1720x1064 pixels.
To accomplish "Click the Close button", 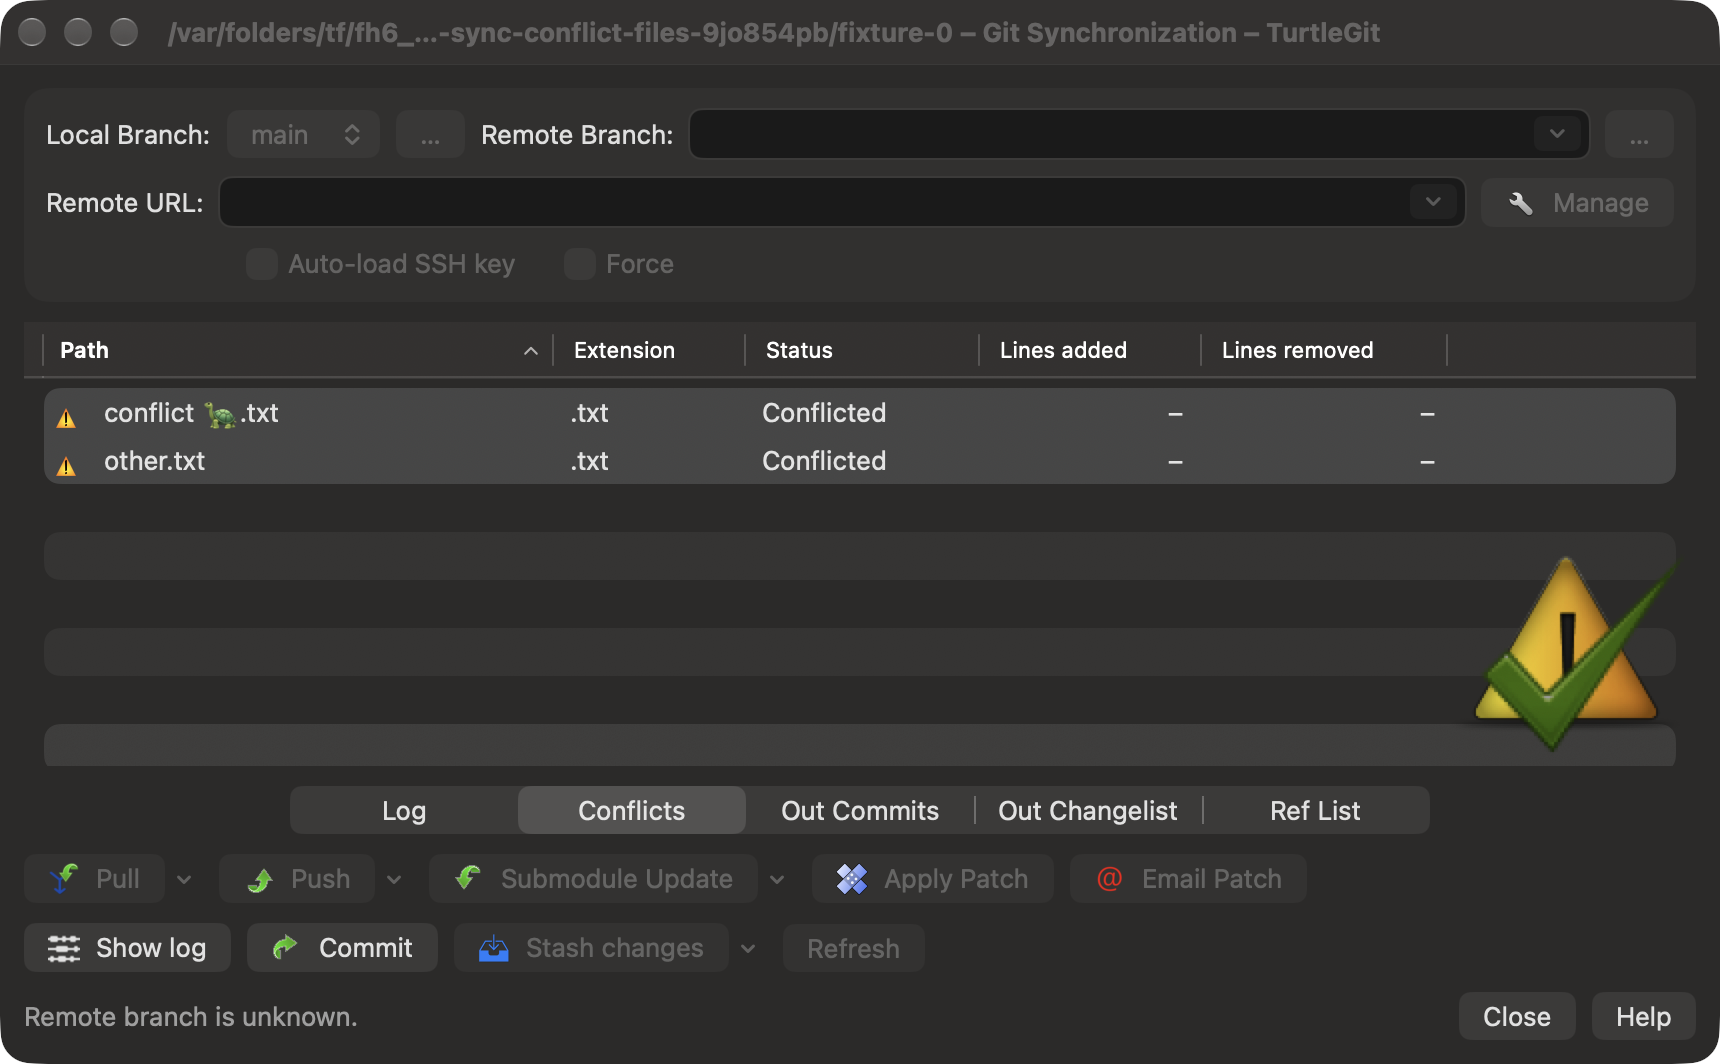I will coord(1517,1016).
